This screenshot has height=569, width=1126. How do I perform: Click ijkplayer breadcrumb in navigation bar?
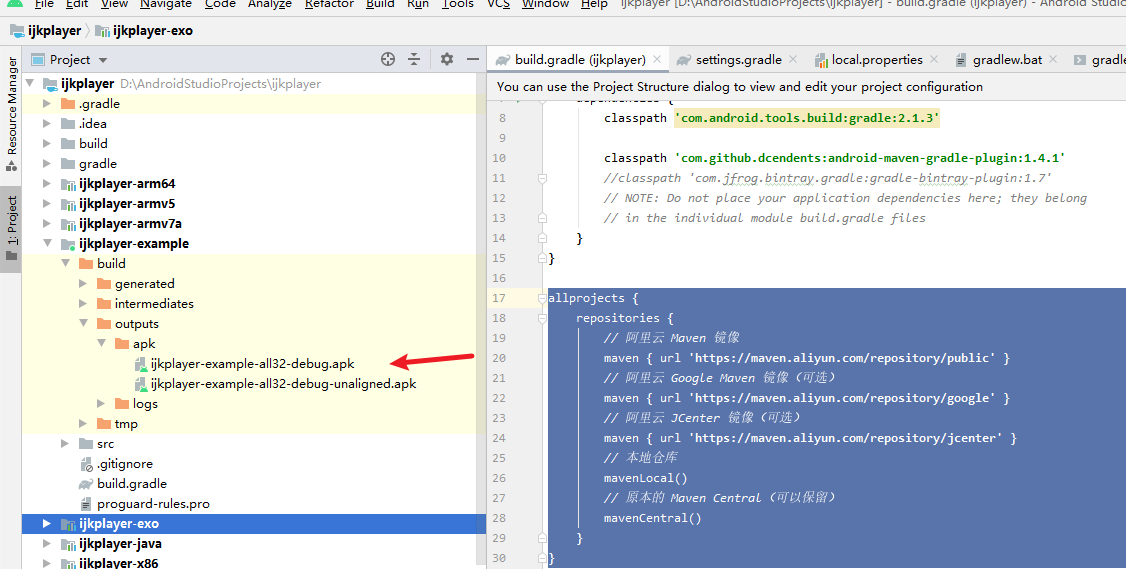46,31
